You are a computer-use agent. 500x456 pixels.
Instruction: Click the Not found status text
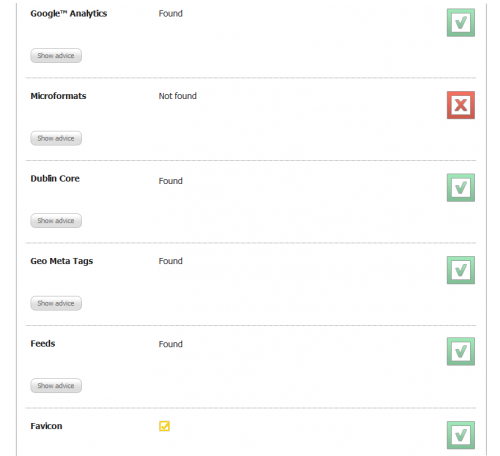pyautogui.click(x=178, y=96)
